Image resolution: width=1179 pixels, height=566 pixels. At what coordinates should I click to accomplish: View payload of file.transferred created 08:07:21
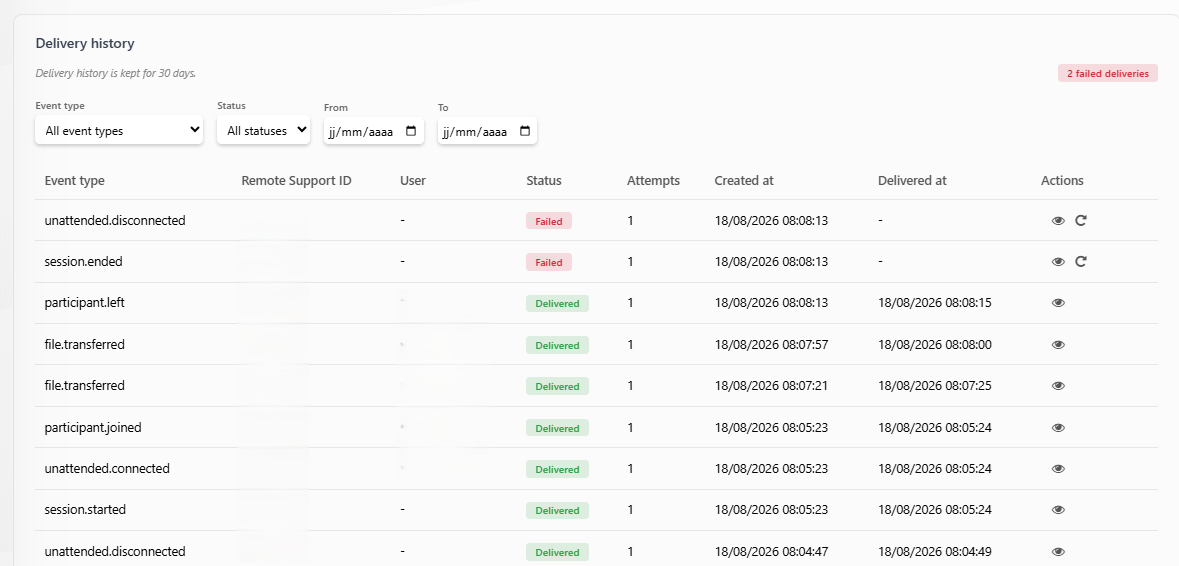click(x=1058, y=386)
